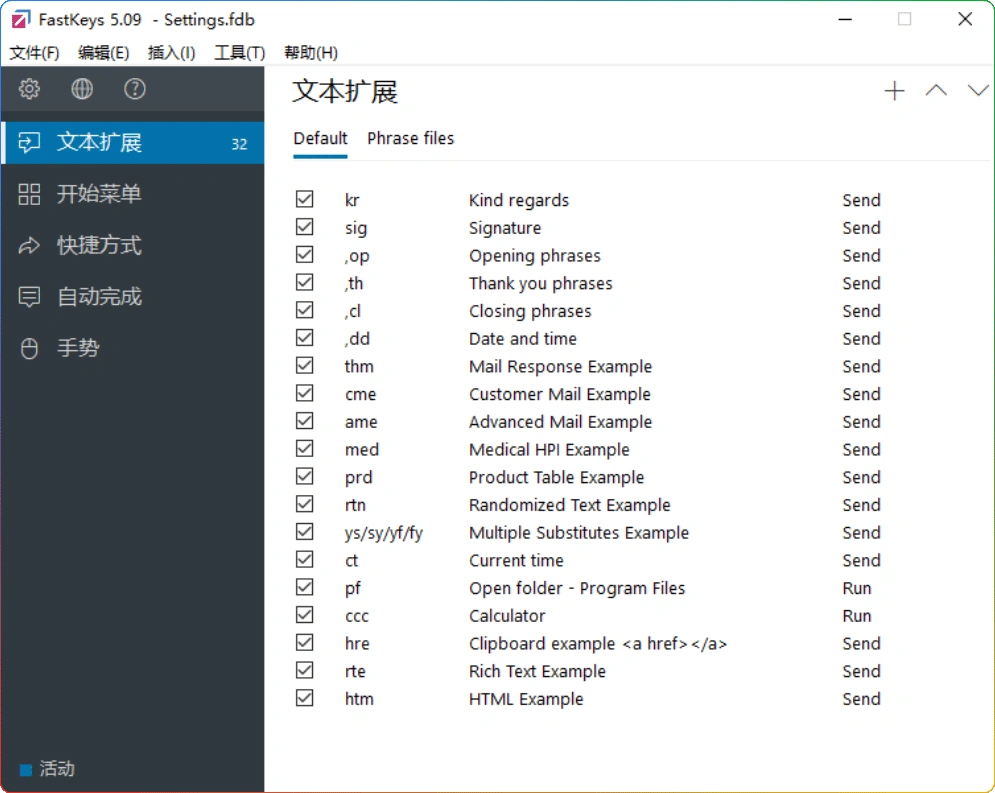
Task: Uncheck the kr Kind regards entry
Action: 305,198
